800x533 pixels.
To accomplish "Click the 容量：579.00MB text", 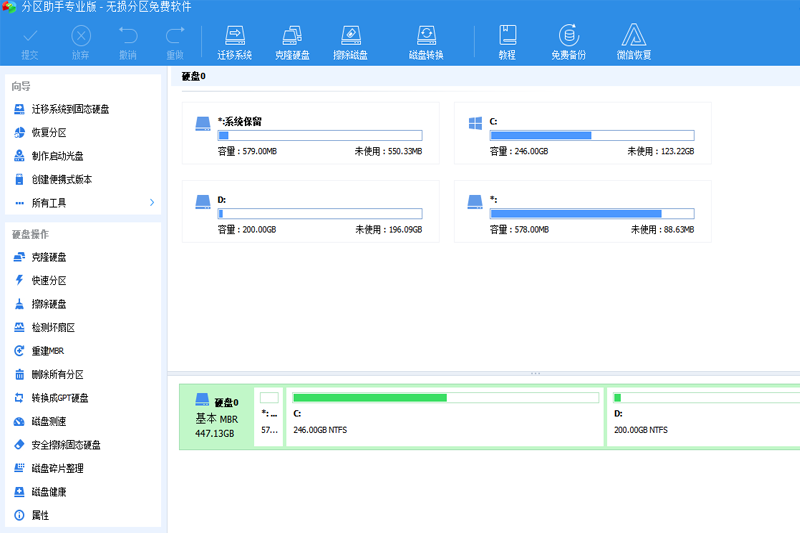I will [247, 151].
